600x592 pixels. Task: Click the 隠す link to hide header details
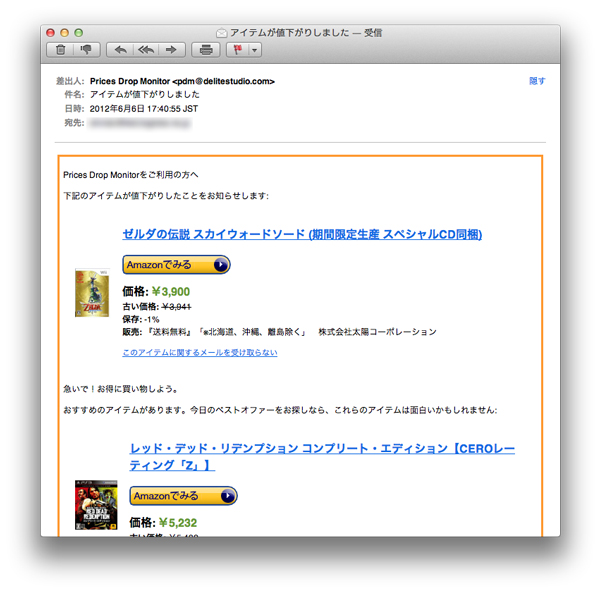click(537, 81)
